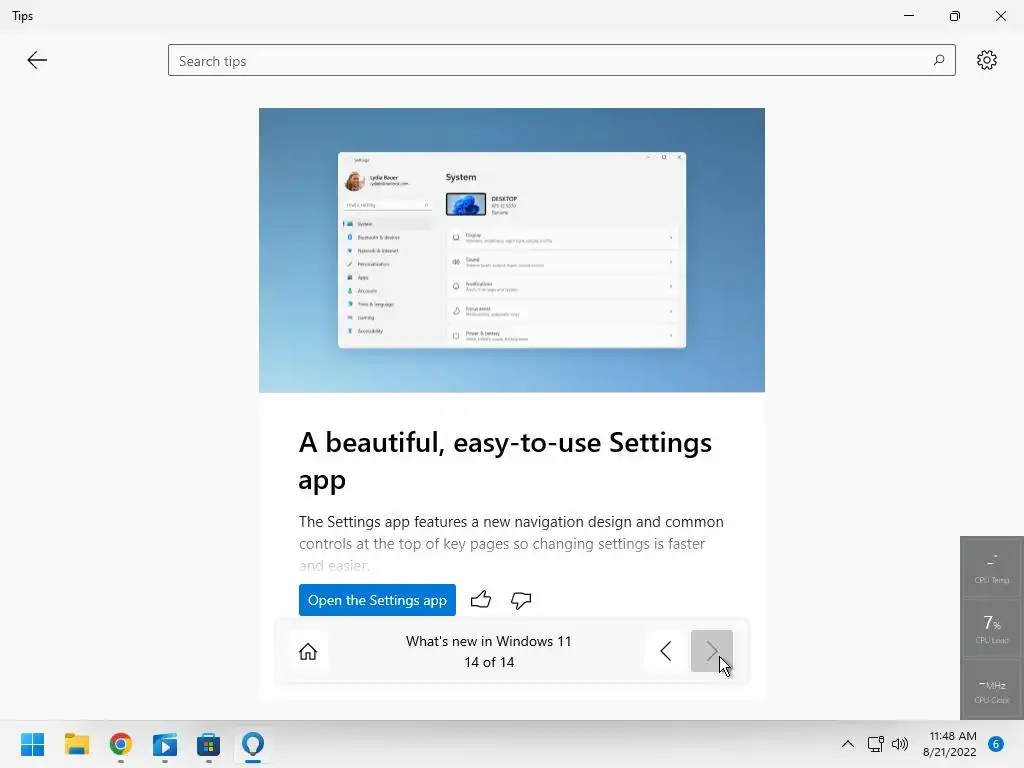Image resolution: width=1024 pixels, height=768 pixels.
Task: Click Open the Settings app button
Action: 377,600
